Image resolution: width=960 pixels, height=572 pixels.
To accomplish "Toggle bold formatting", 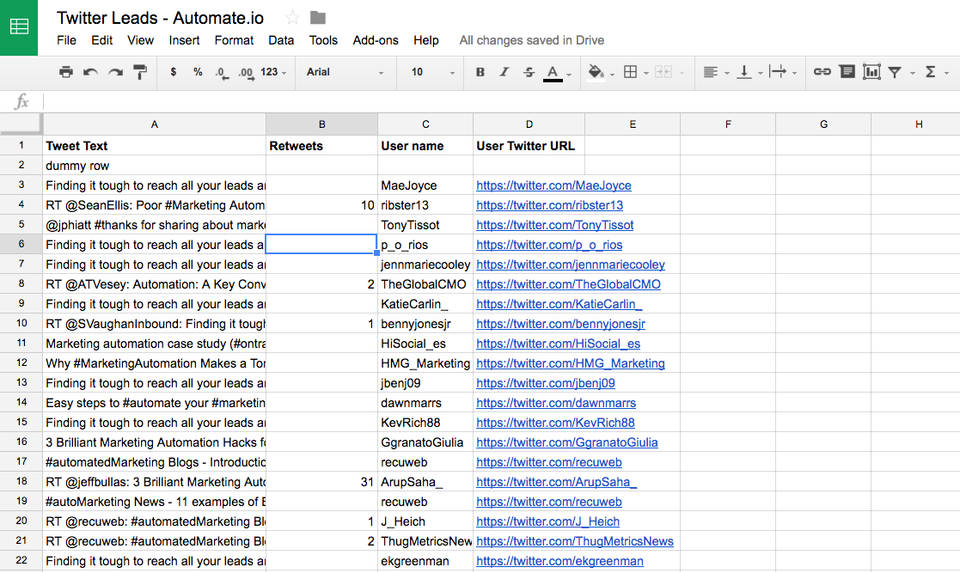I will tap(480, 72).
